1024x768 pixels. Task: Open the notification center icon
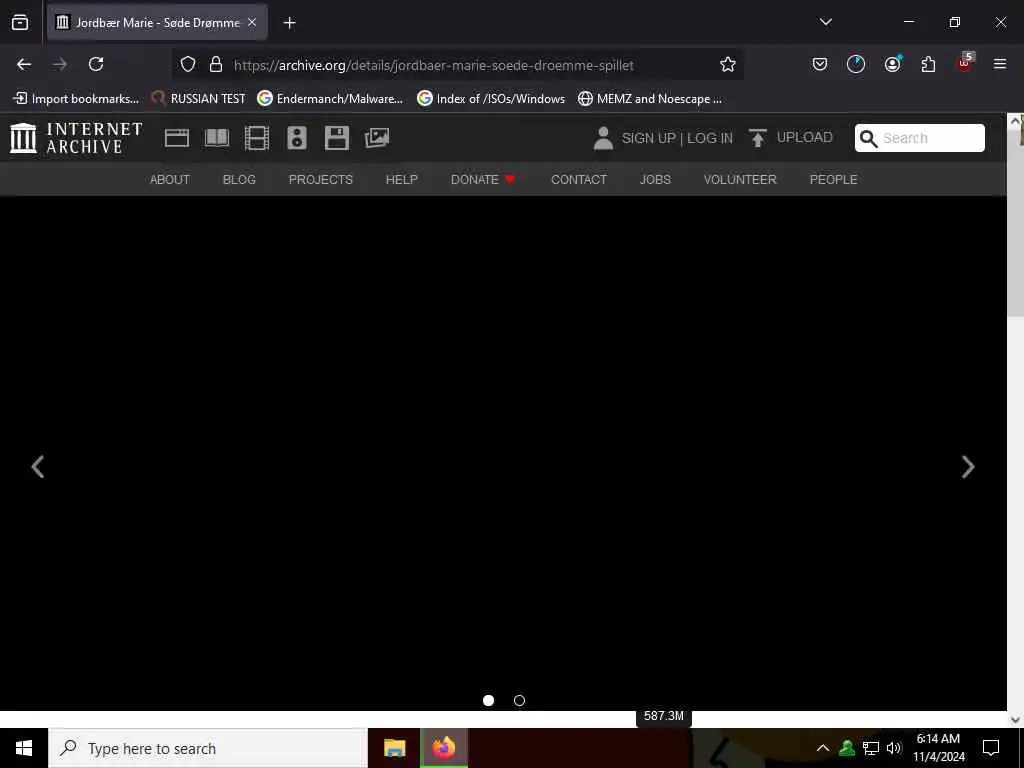(x=991, y=748)
